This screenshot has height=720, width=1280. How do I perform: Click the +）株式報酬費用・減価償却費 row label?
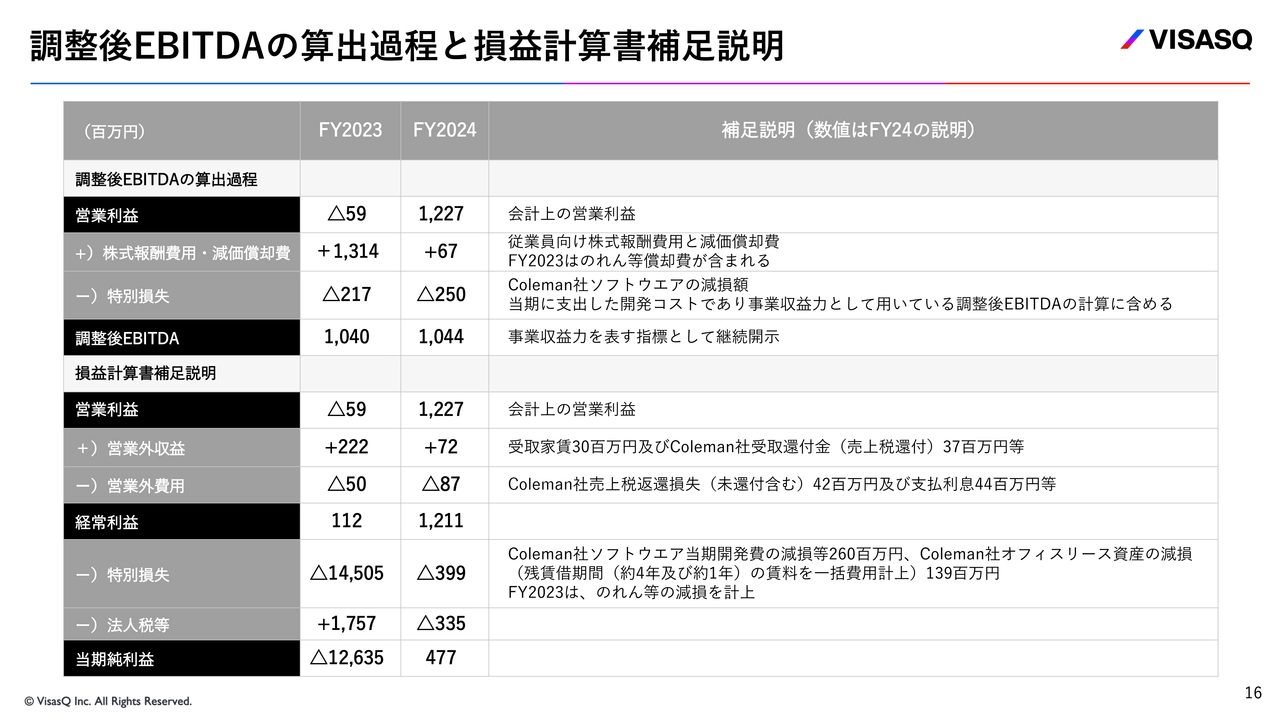point(182,254)
